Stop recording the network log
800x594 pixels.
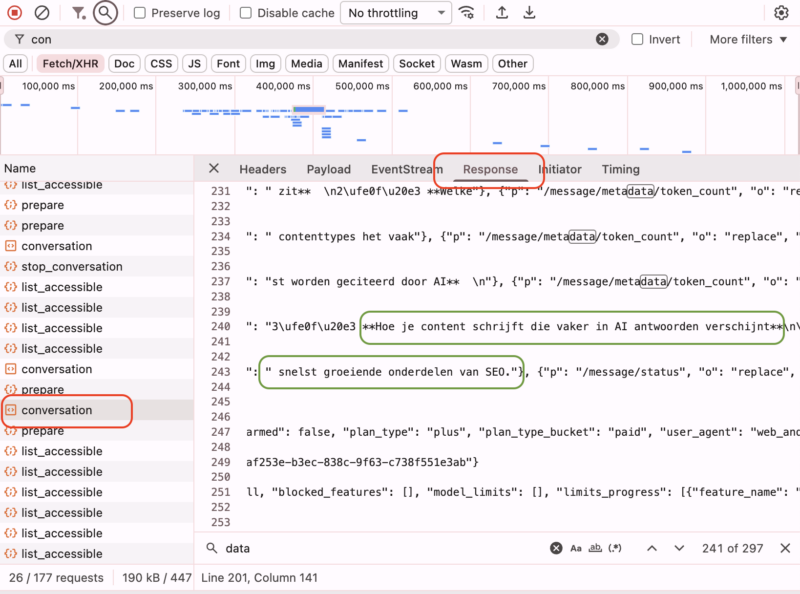click(x=13, y=13)
